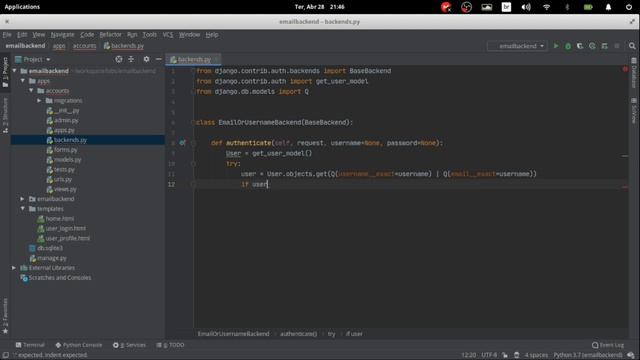This screenshot has height=360, width=640.
Task: Select user_login.html in templates folder
Action: (x=65, y=228)
